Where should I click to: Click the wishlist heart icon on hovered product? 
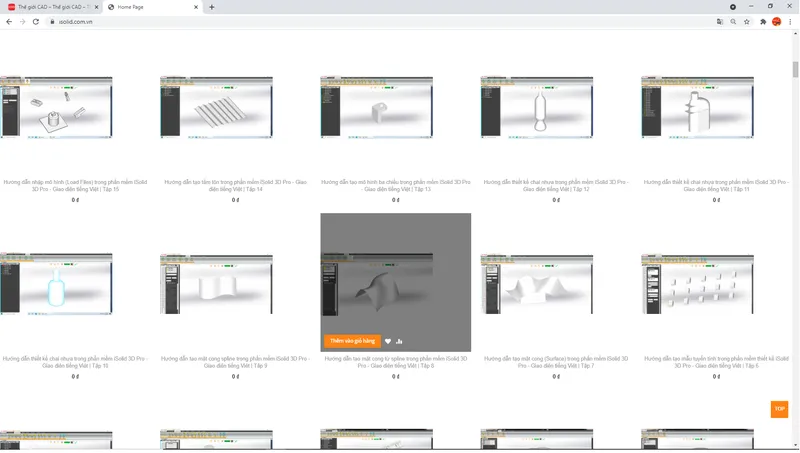[x=388, y=341]
